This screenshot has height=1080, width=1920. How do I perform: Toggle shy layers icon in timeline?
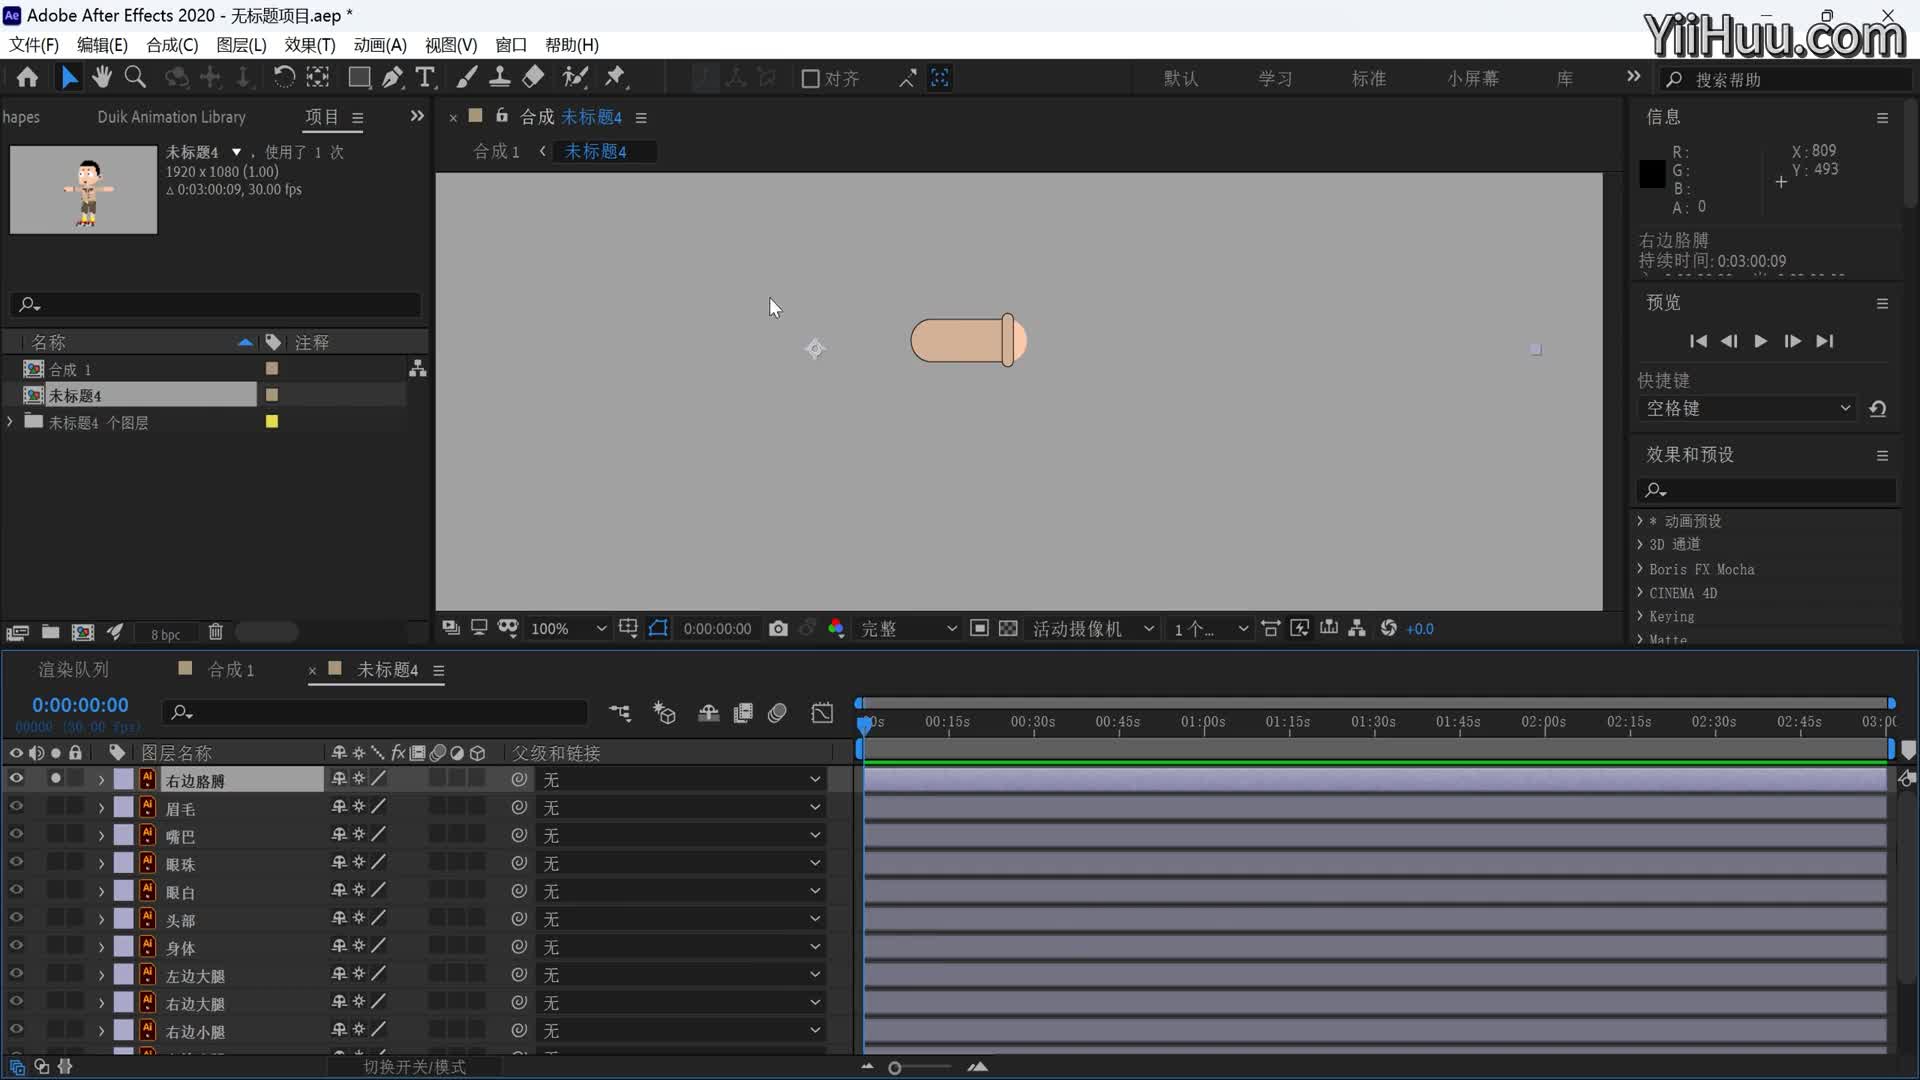pyautogui.click(x=708, y=713)
